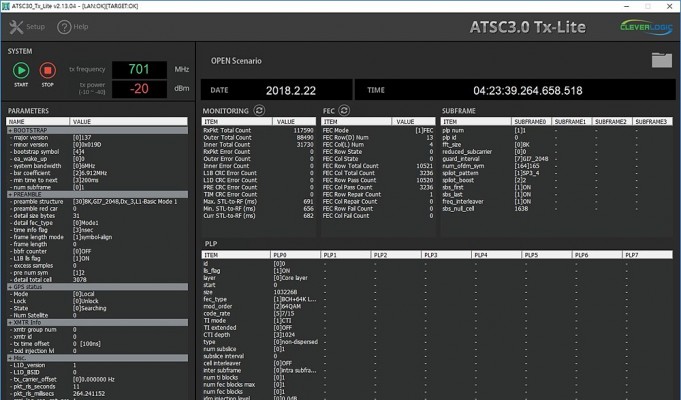Click the SUBFRAME2 column header
Viewport: 681px width, 400px height.
pos(611,122)
